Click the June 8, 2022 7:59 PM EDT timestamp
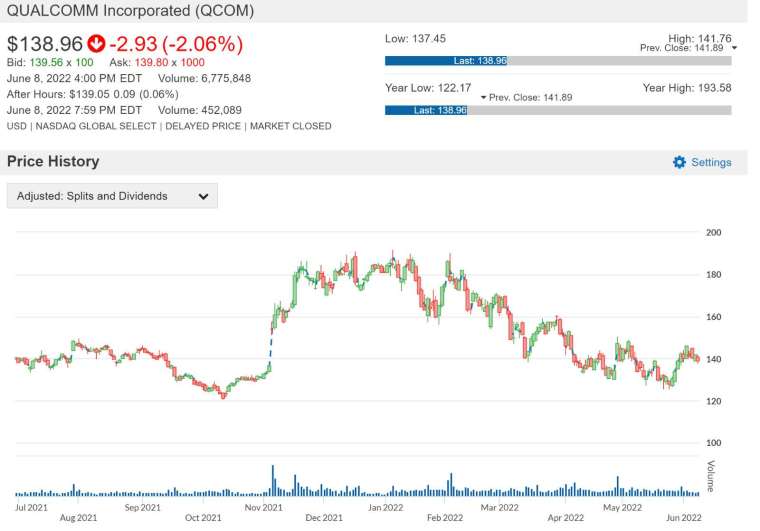This screenshot has height=531, width=760. [x=74, y=110]
